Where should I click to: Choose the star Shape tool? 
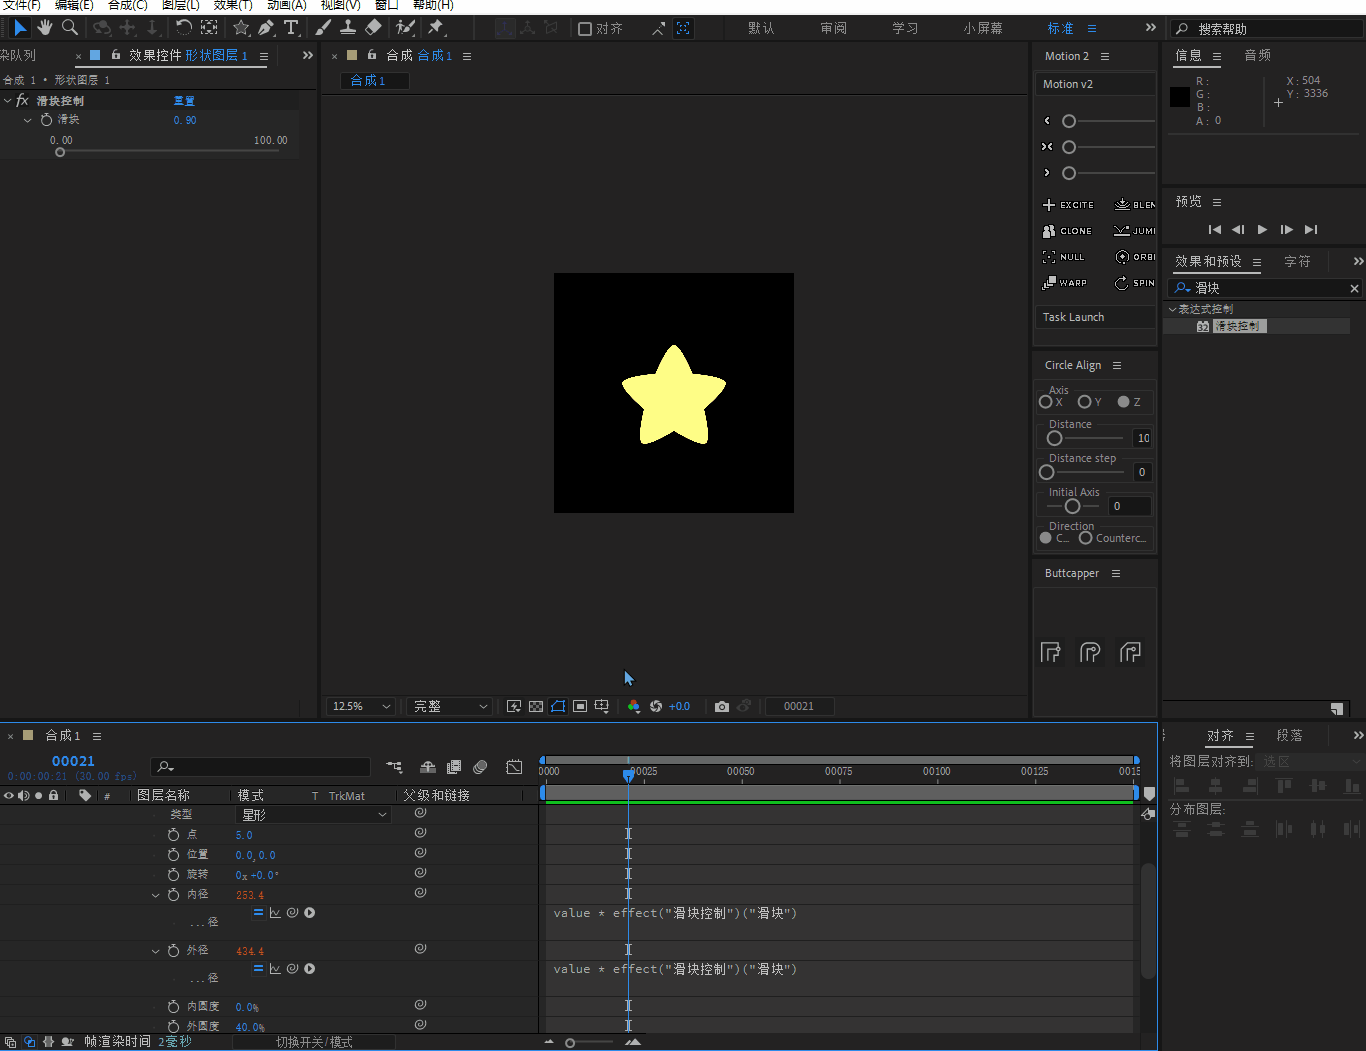pyautogui.click(x=241, y=28)
